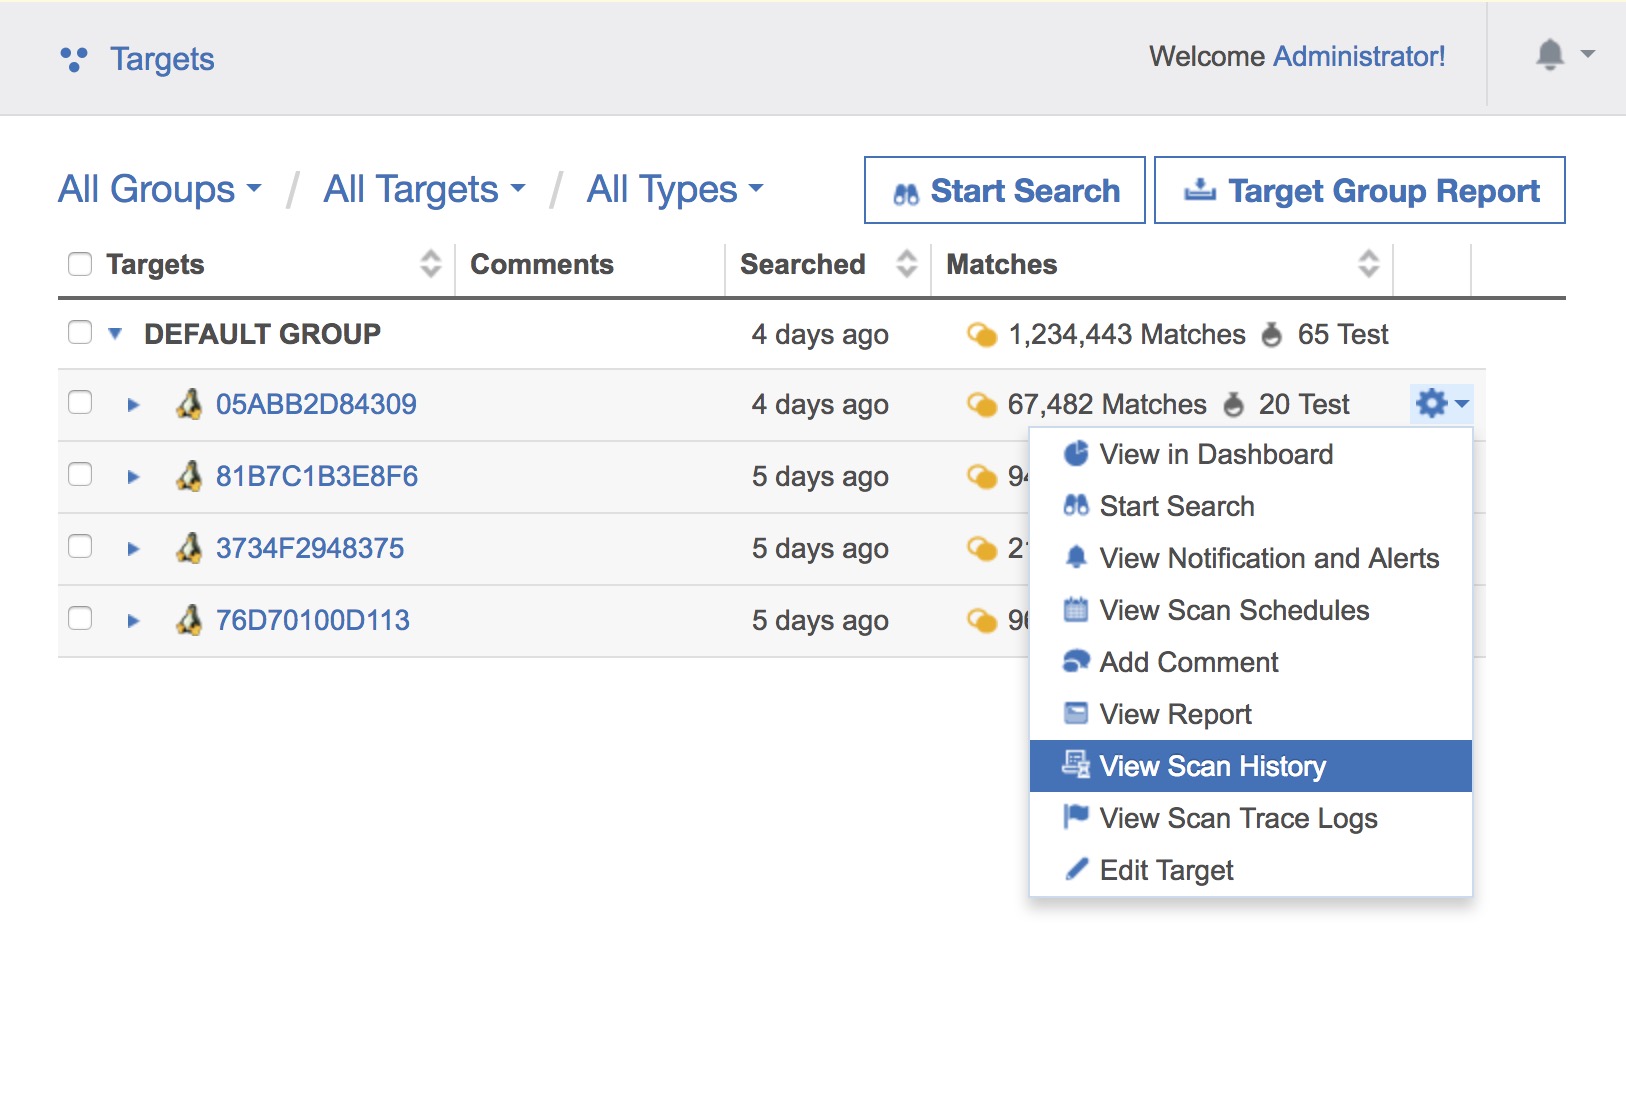Viewport: 1626px width, 1096px height.
Task: Check the select-all Targets checkbox
Action: 80,264
